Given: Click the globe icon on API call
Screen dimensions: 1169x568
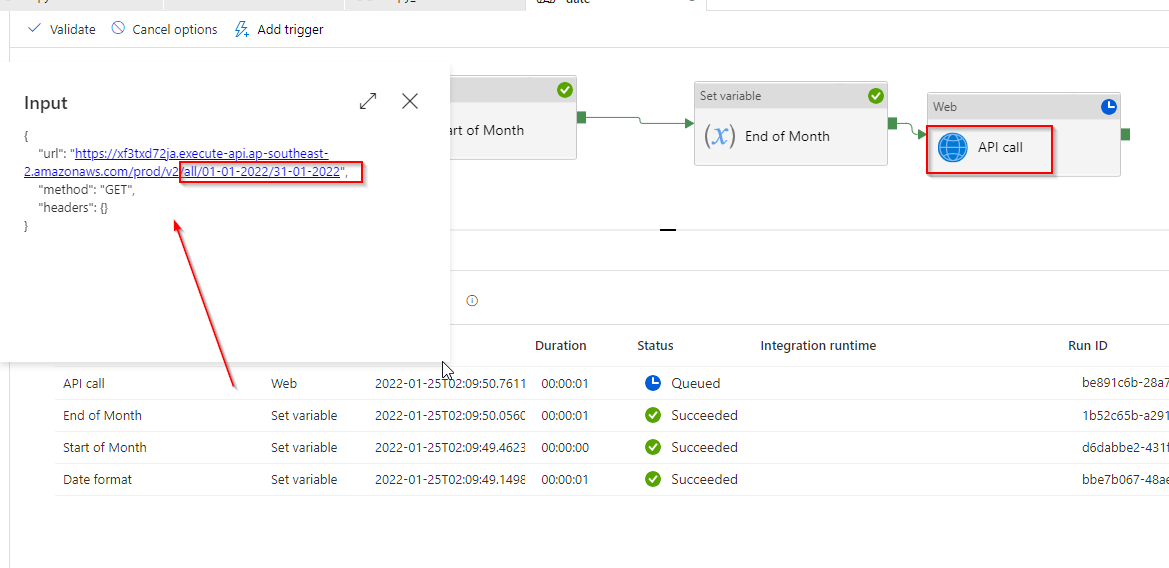Looking at the screenshot, I should [x=952, y=148].
